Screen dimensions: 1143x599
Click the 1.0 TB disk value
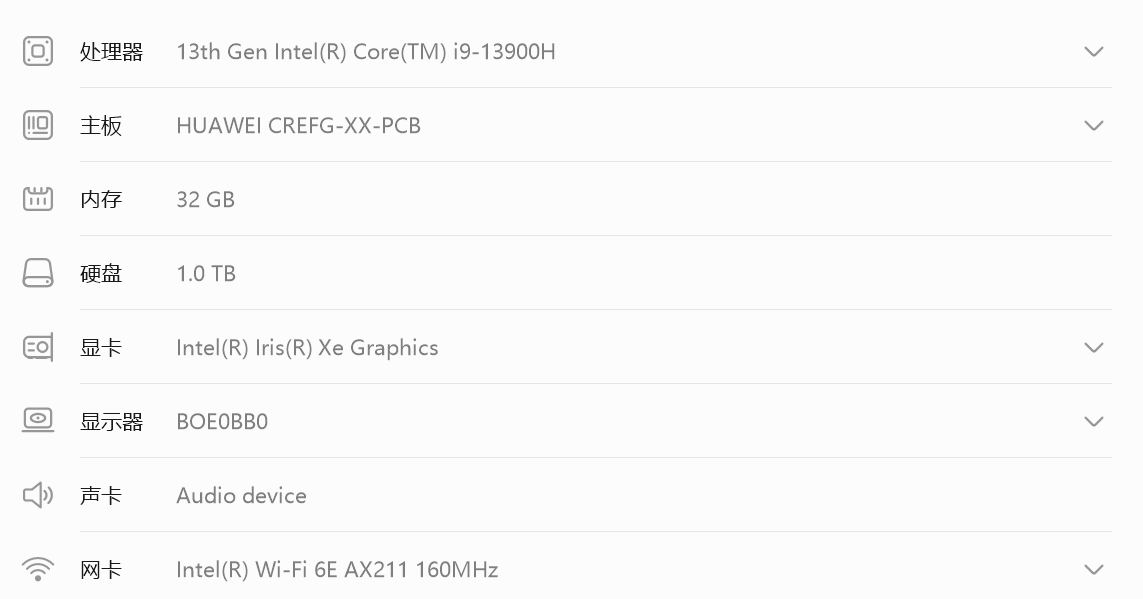pos(206,273)
